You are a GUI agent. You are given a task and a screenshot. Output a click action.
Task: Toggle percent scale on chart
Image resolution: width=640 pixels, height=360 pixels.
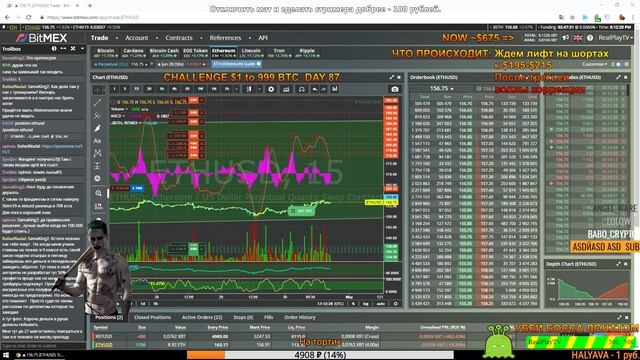353,304
